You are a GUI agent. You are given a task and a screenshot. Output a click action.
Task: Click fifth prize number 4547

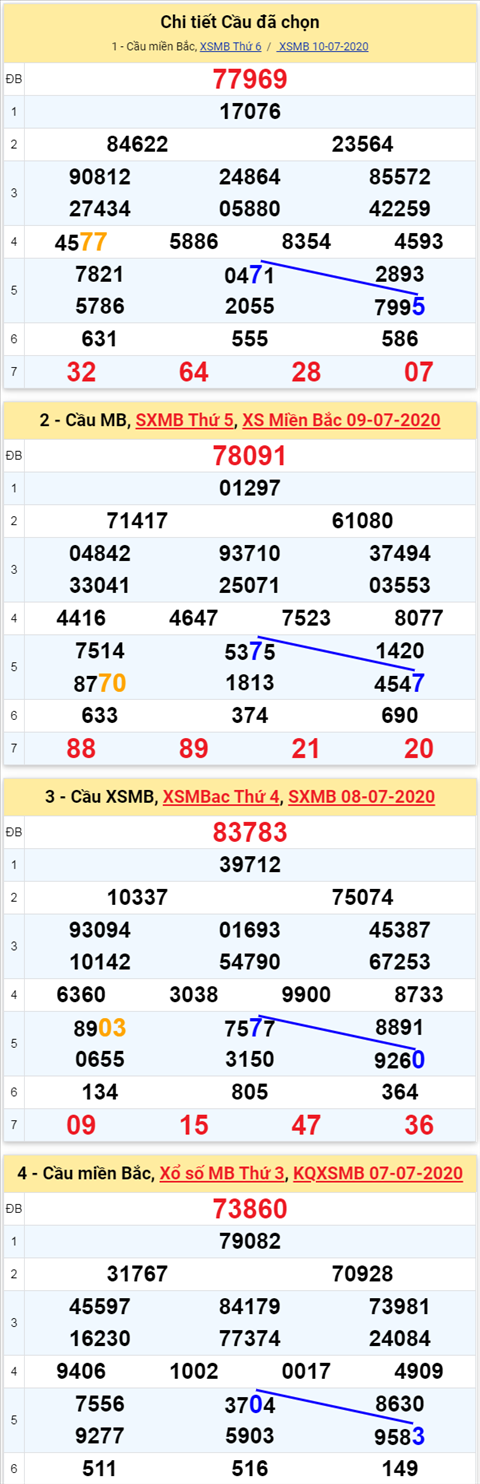coord(399,682)
